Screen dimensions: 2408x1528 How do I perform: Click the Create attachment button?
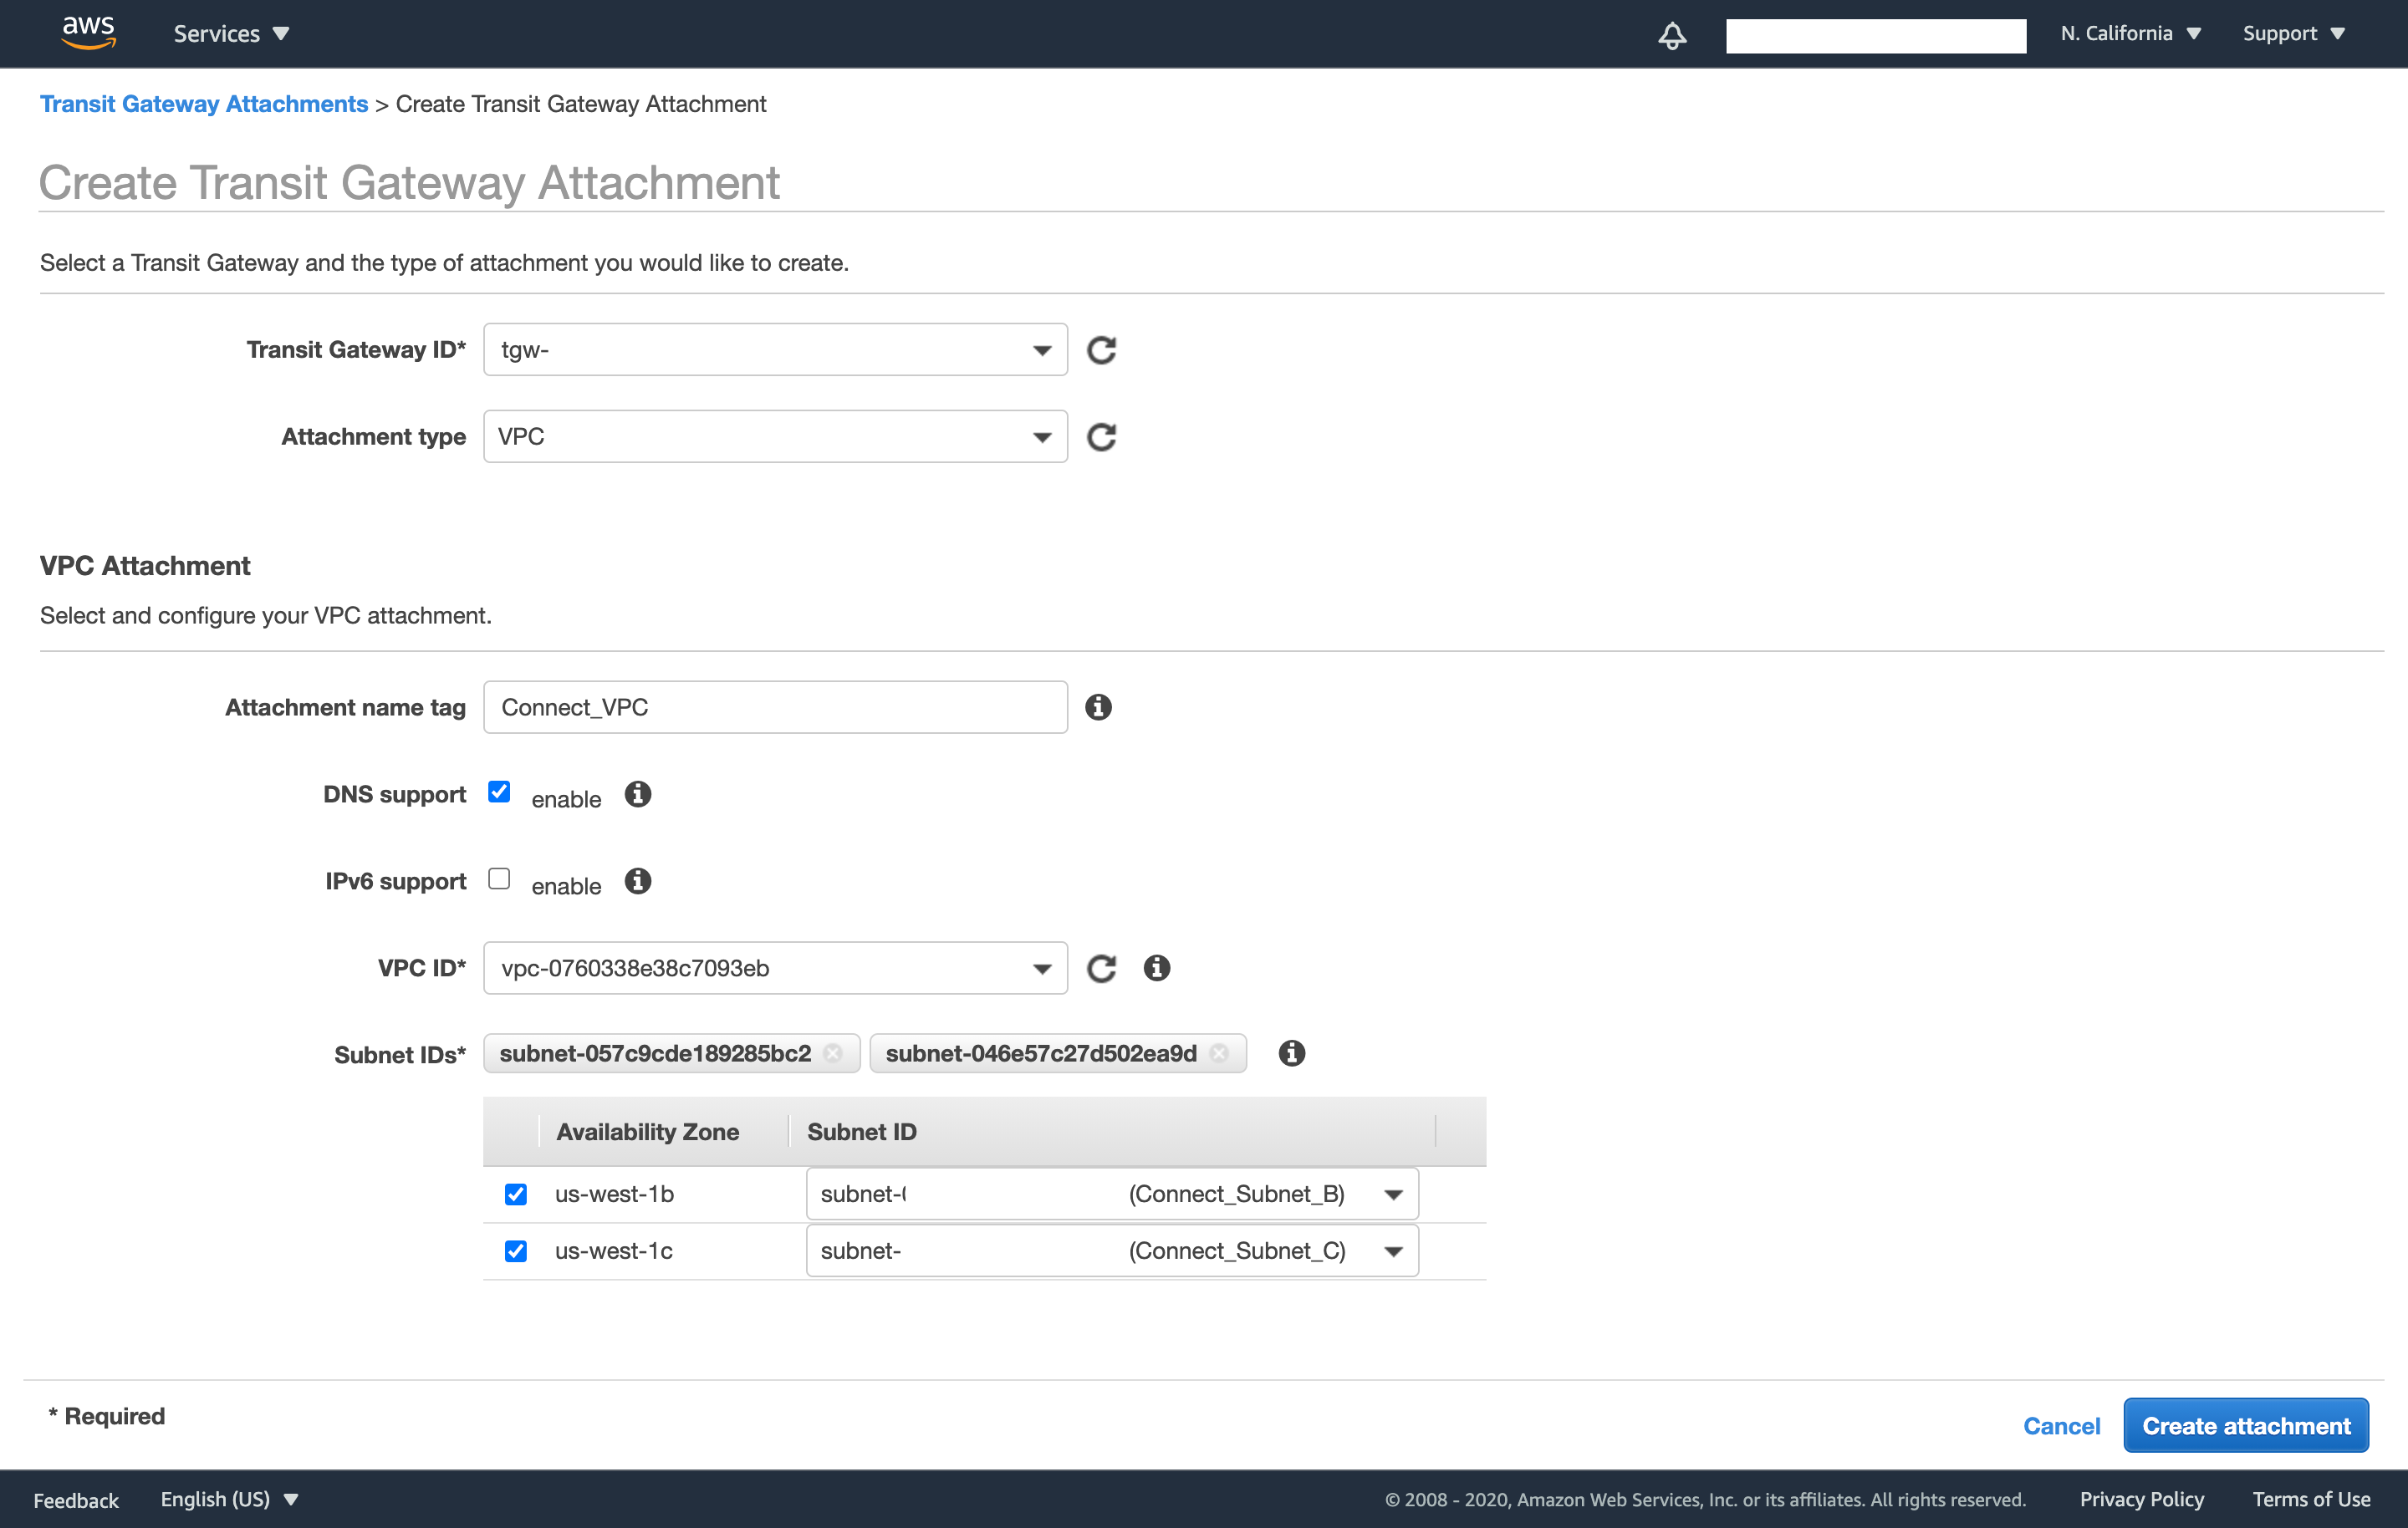click(x=2245, y=1426)
